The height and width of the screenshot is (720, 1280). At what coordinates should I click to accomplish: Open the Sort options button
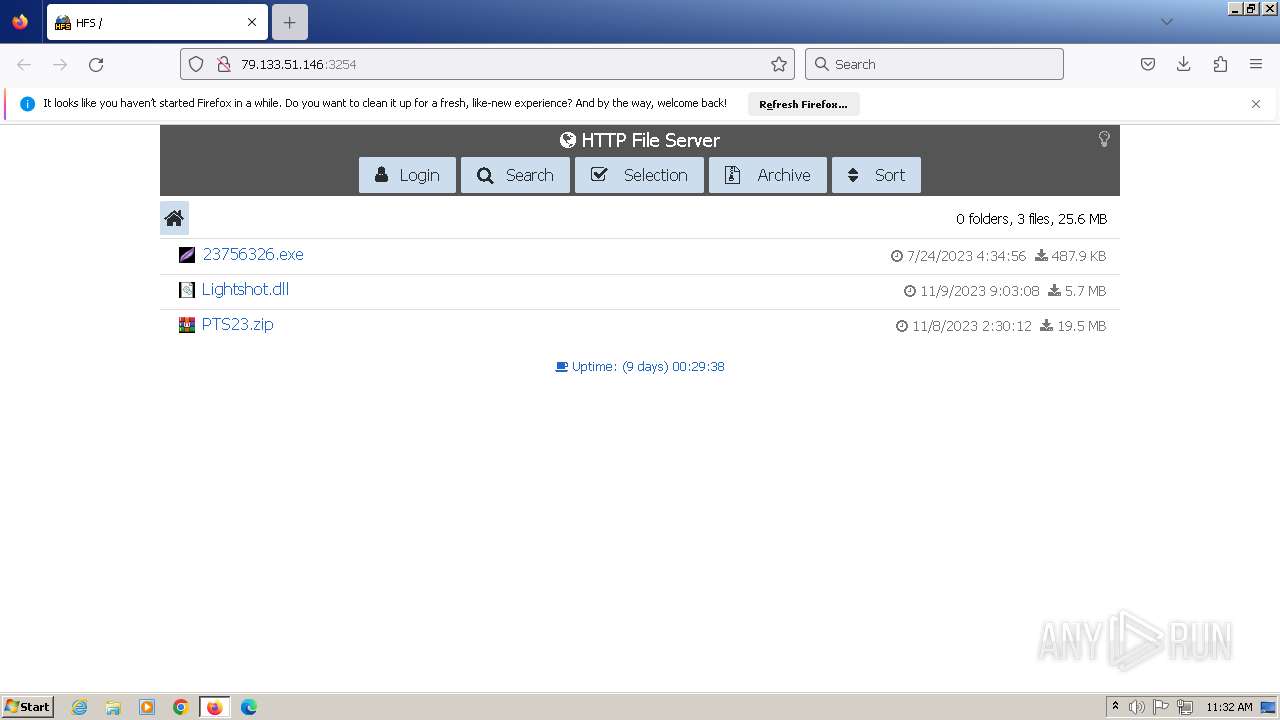coord(876,175)
